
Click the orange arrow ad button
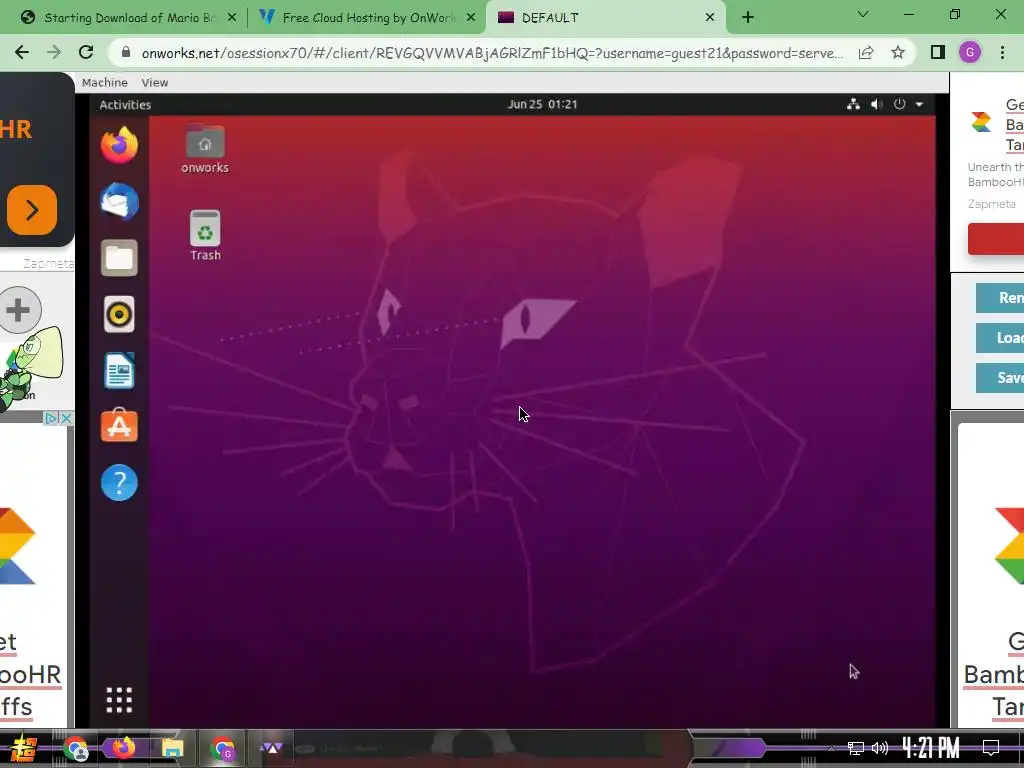click(x=31, y=210)
